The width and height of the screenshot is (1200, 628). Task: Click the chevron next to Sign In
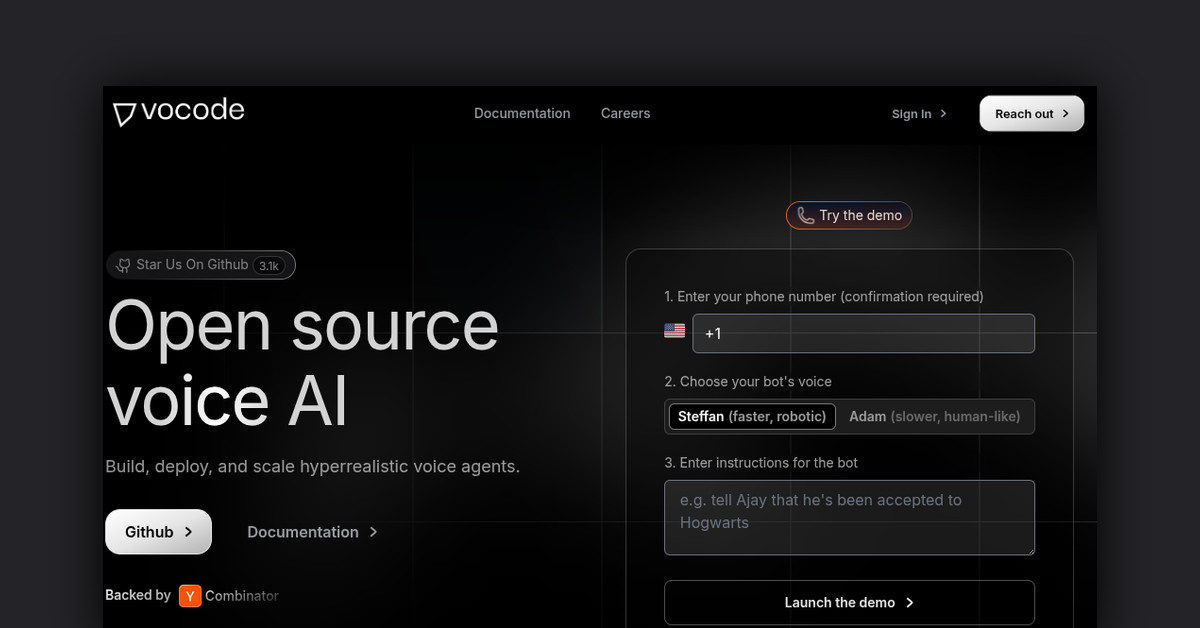pos(943,114)
